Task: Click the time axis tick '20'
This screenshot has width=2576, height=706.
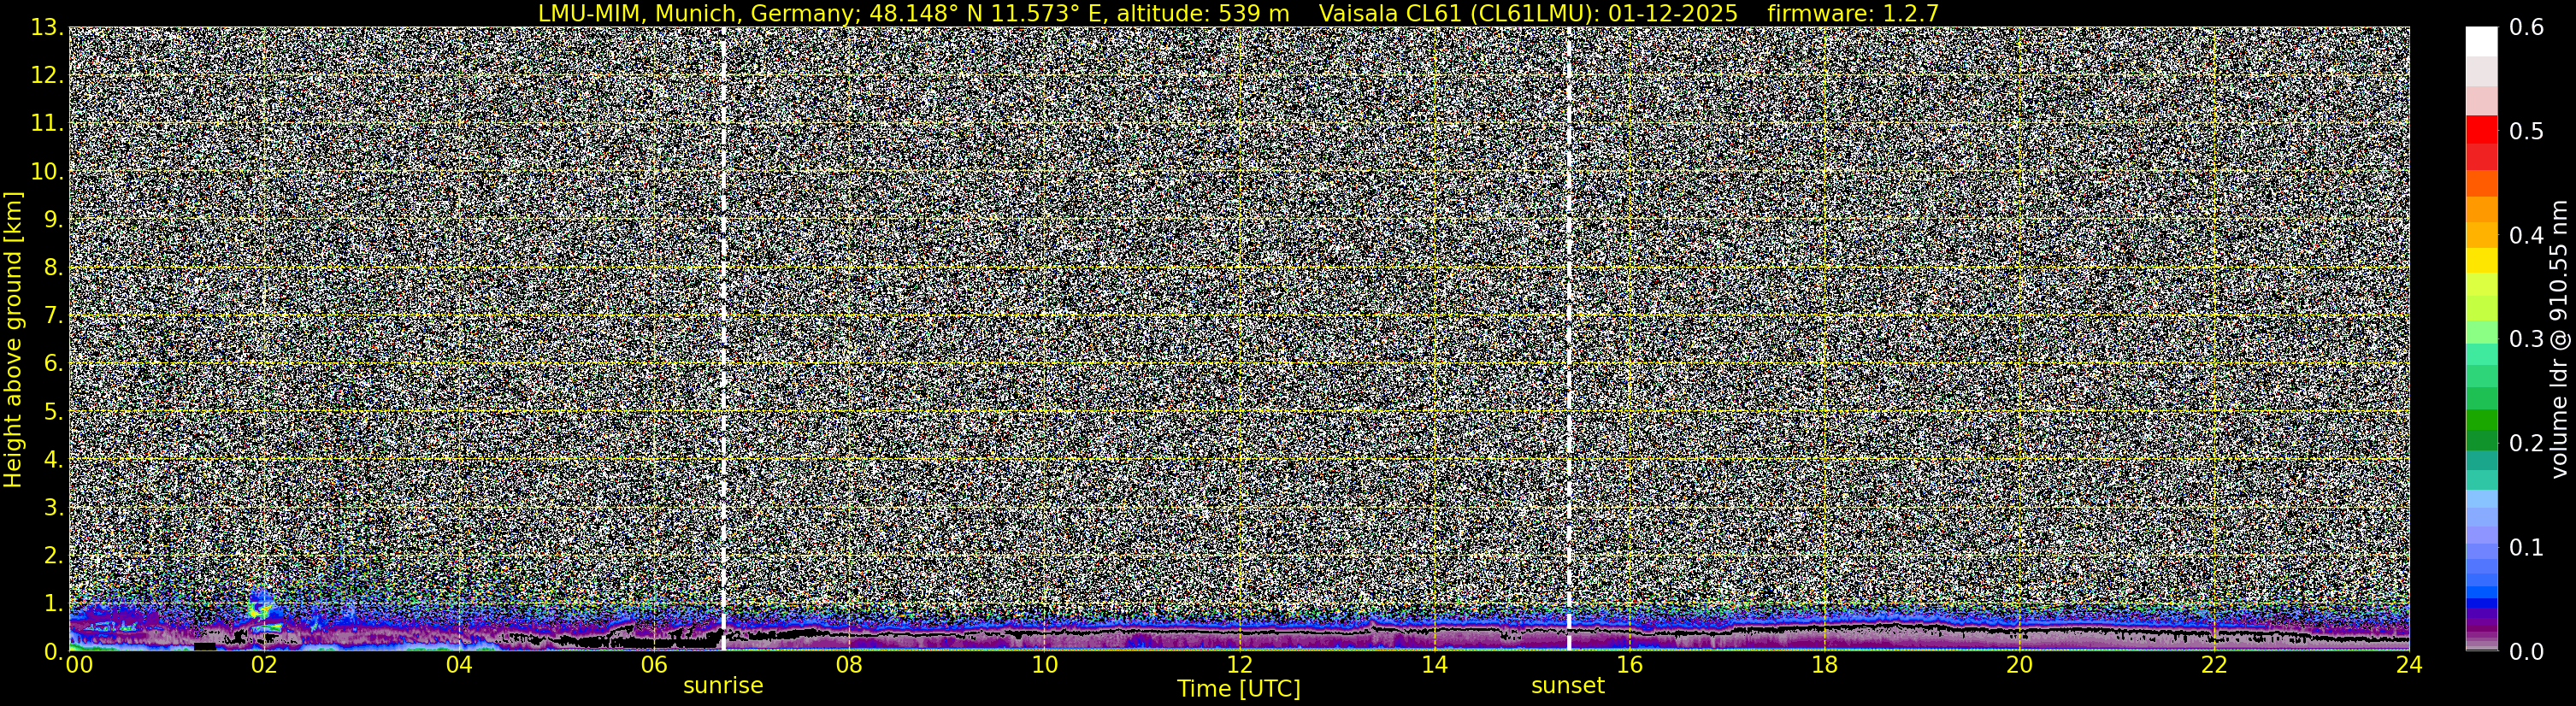Action: (x=2019, y=666)
